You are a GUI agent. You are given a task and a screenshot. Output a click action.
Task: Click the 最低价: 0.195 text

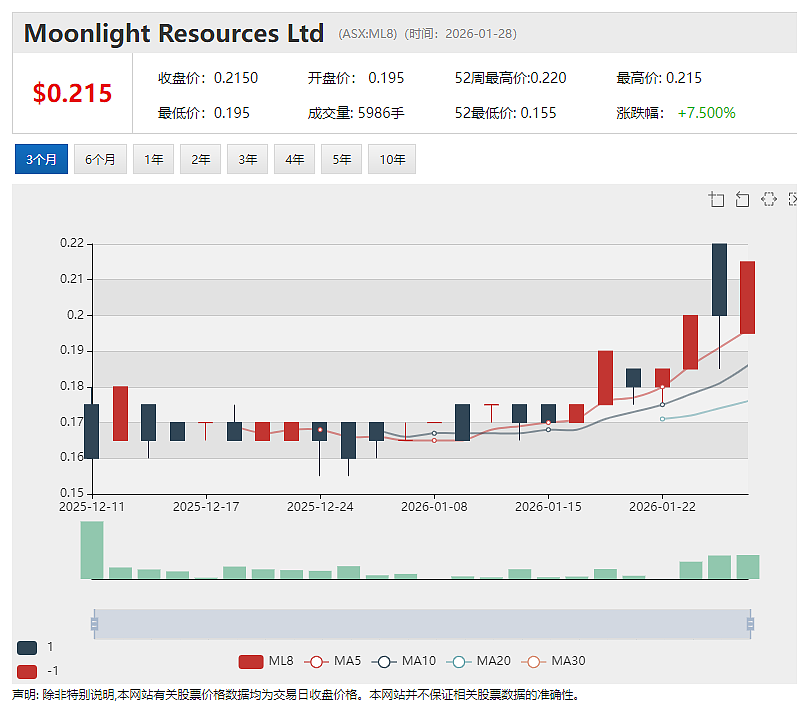(204, 113)
